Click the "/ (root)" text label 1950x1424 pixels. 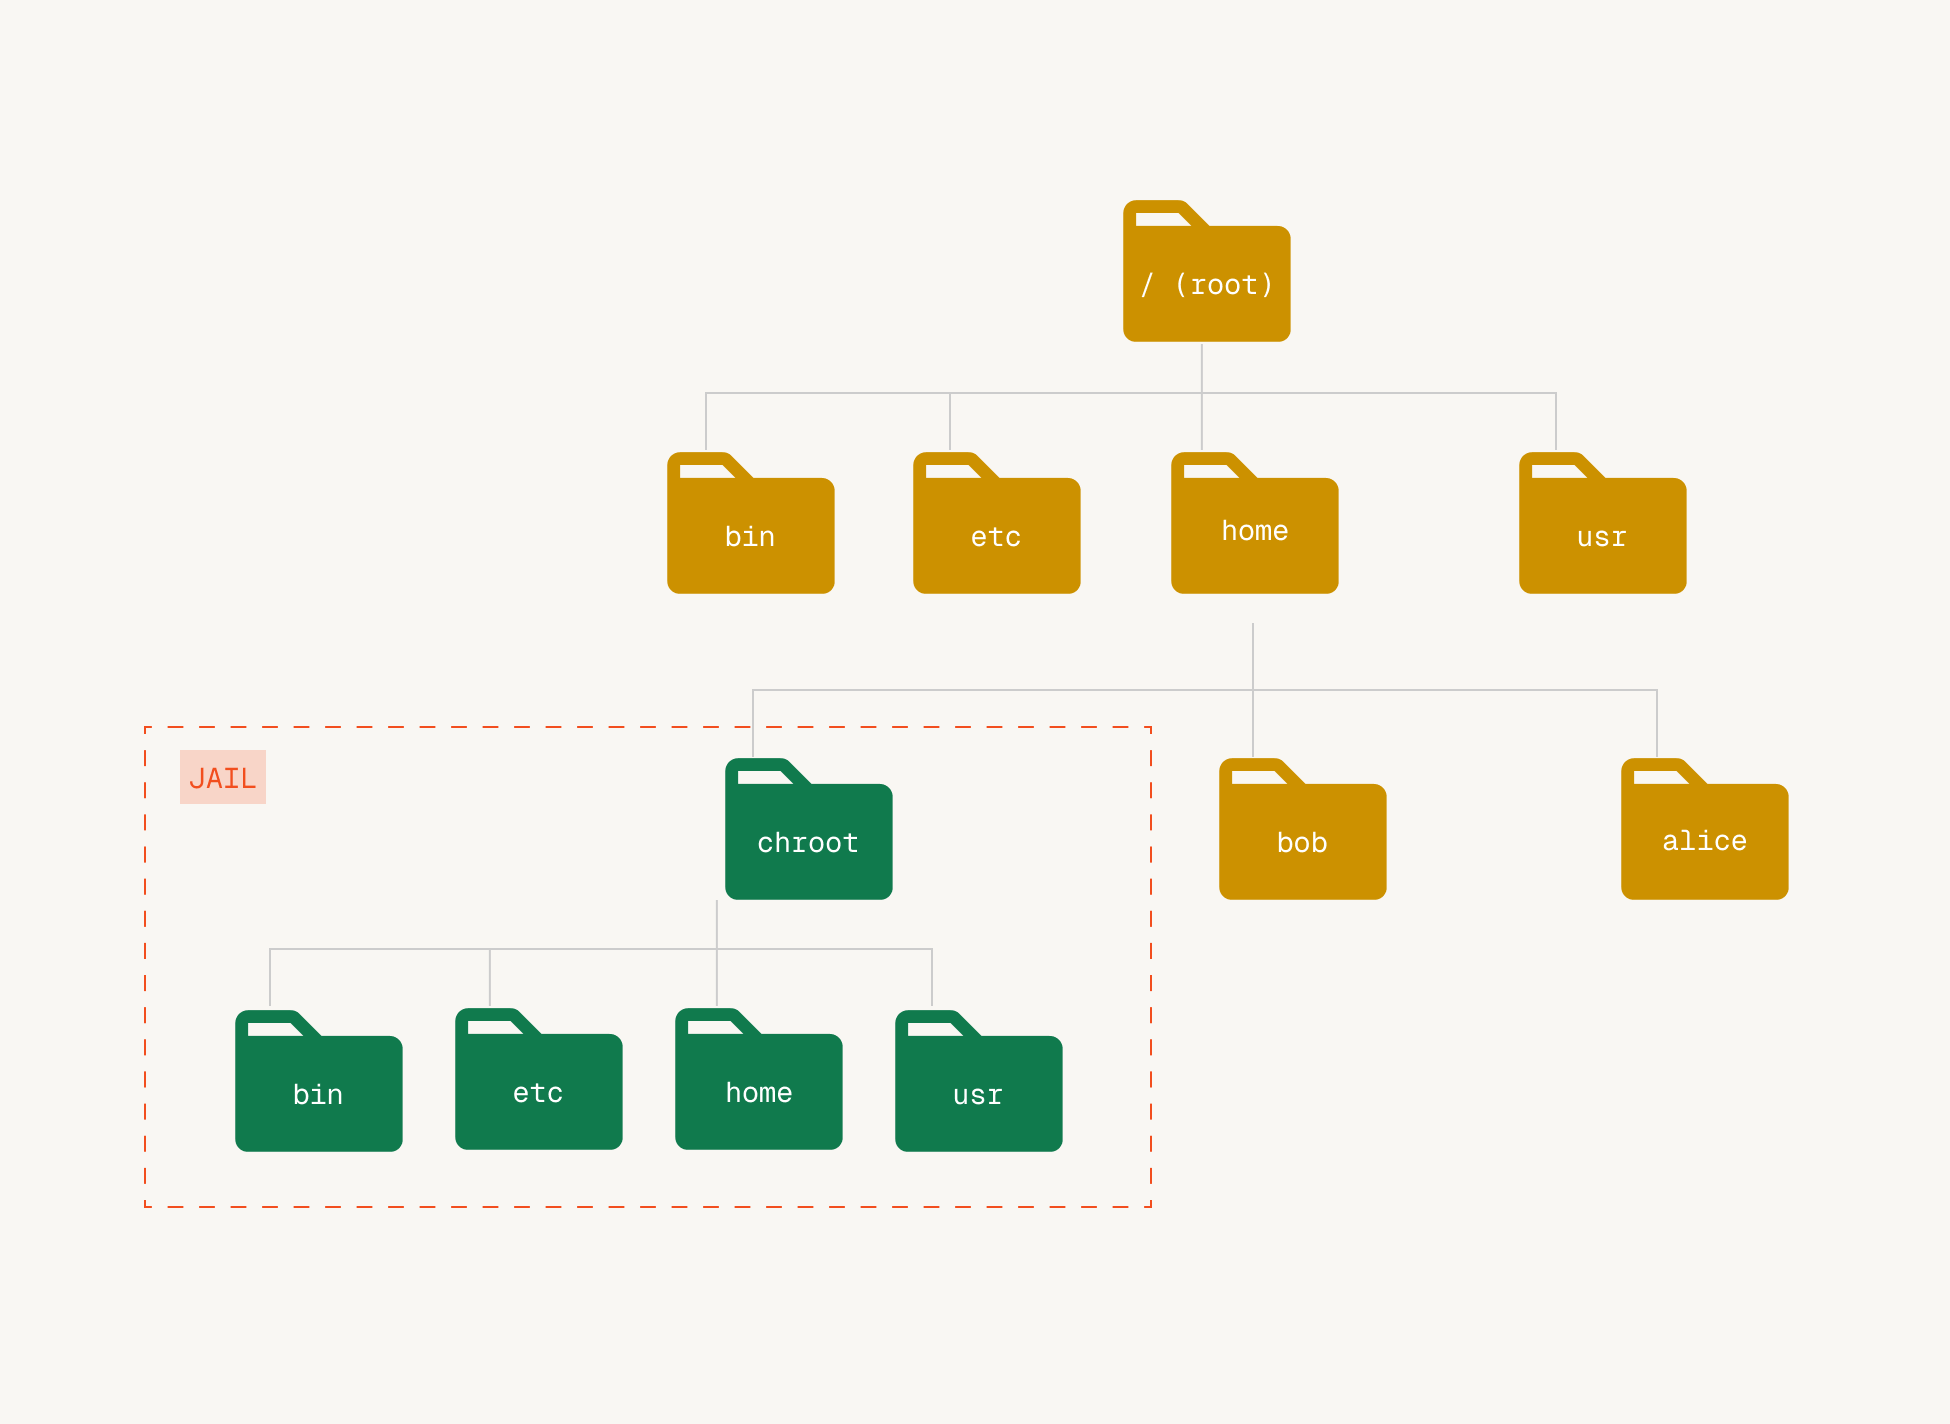(x=1206, y=285)
